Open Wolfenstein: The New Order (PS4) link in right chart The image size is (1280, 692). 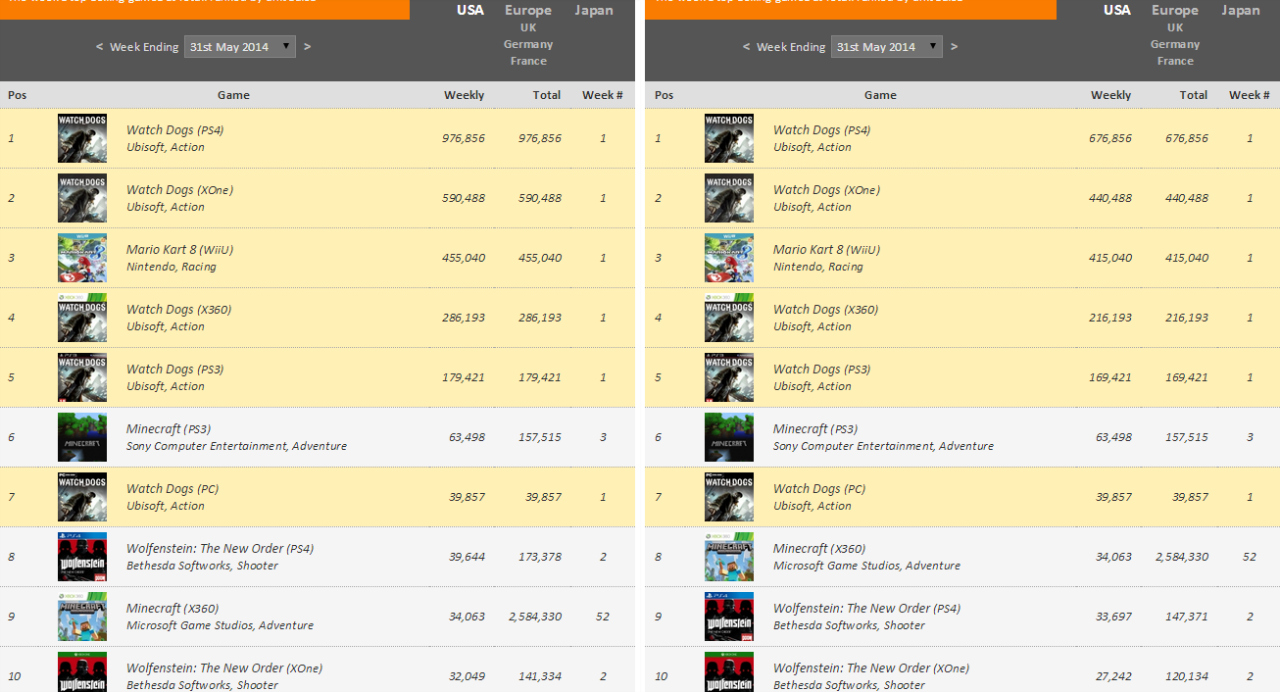point(866,608)
